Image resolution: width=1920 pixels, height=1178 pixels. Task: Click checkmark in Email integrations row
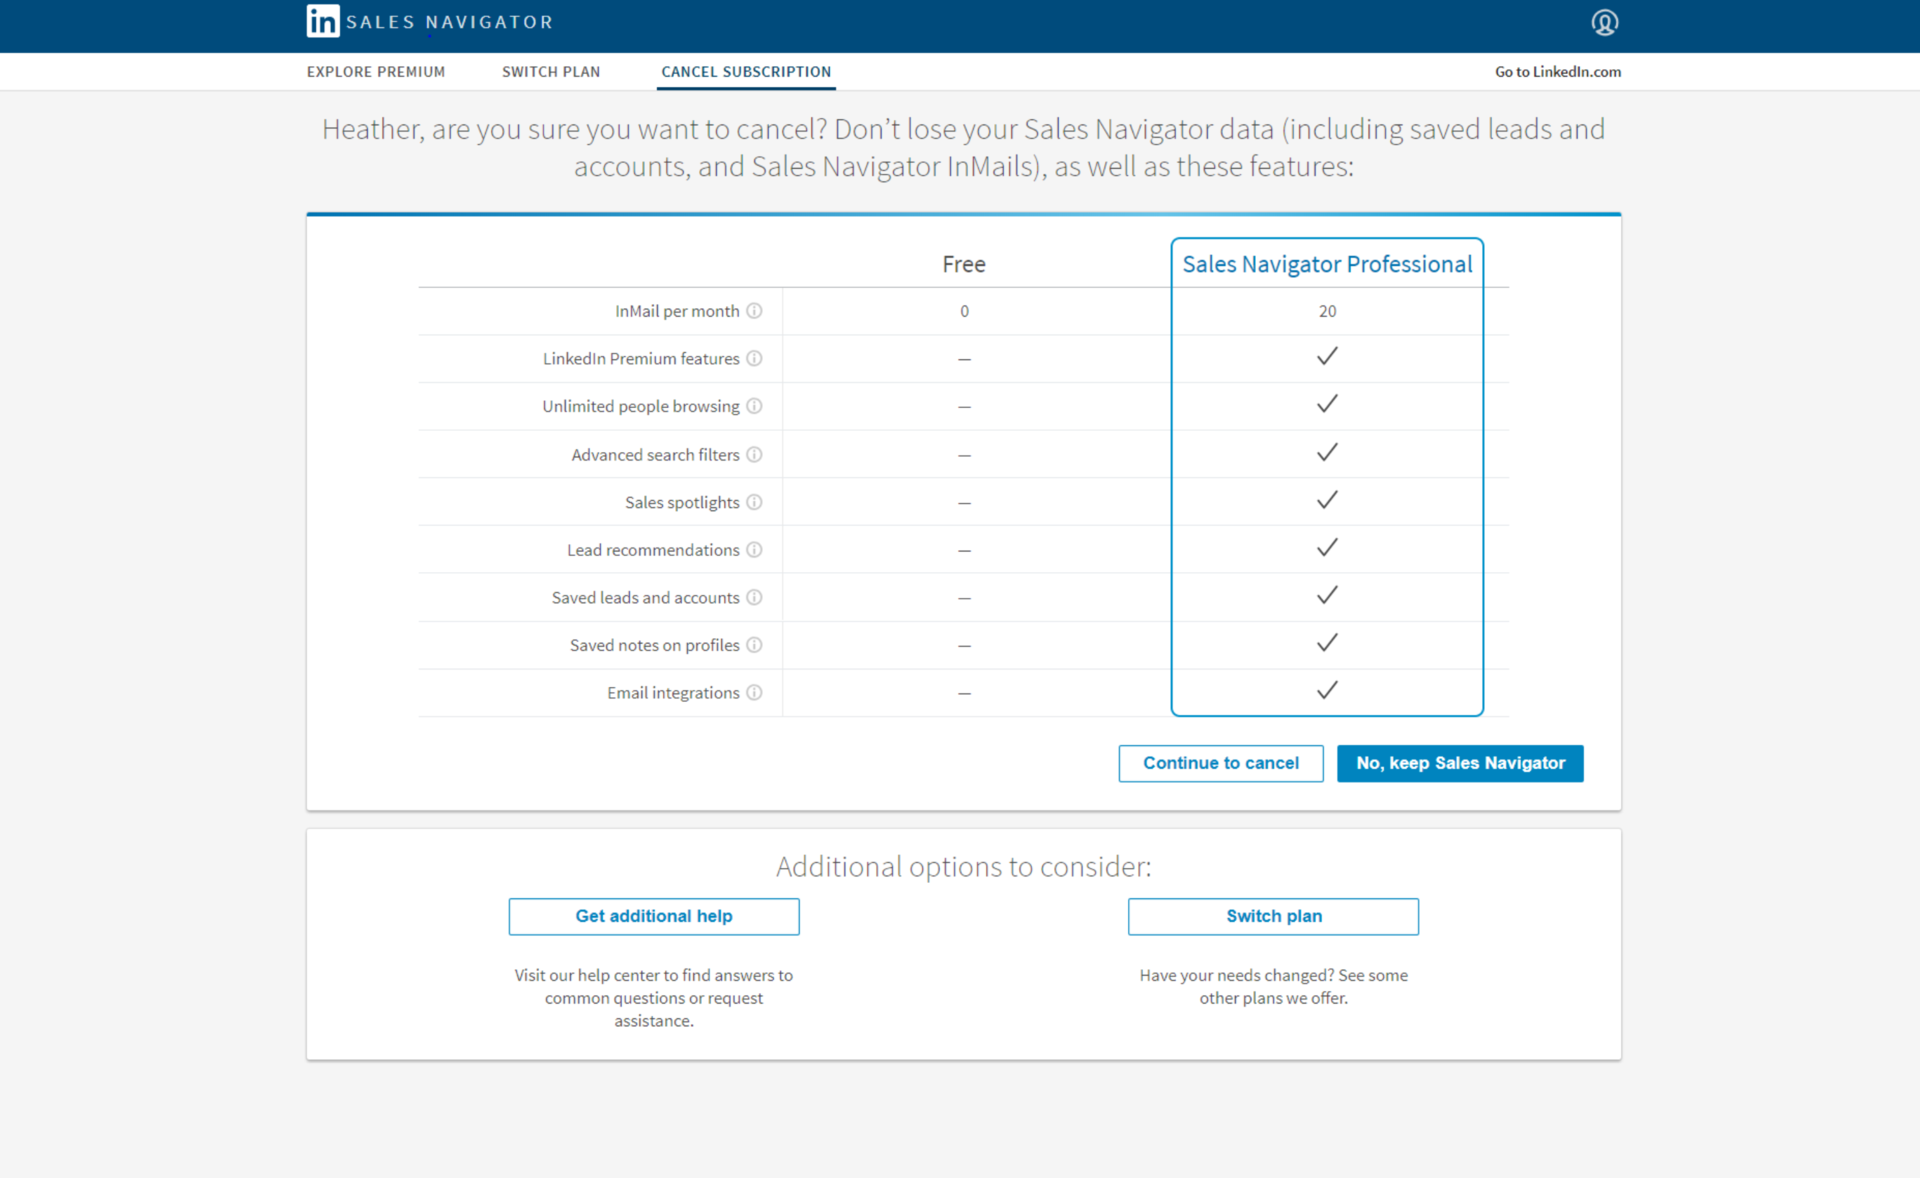(x=1327, y=690)
